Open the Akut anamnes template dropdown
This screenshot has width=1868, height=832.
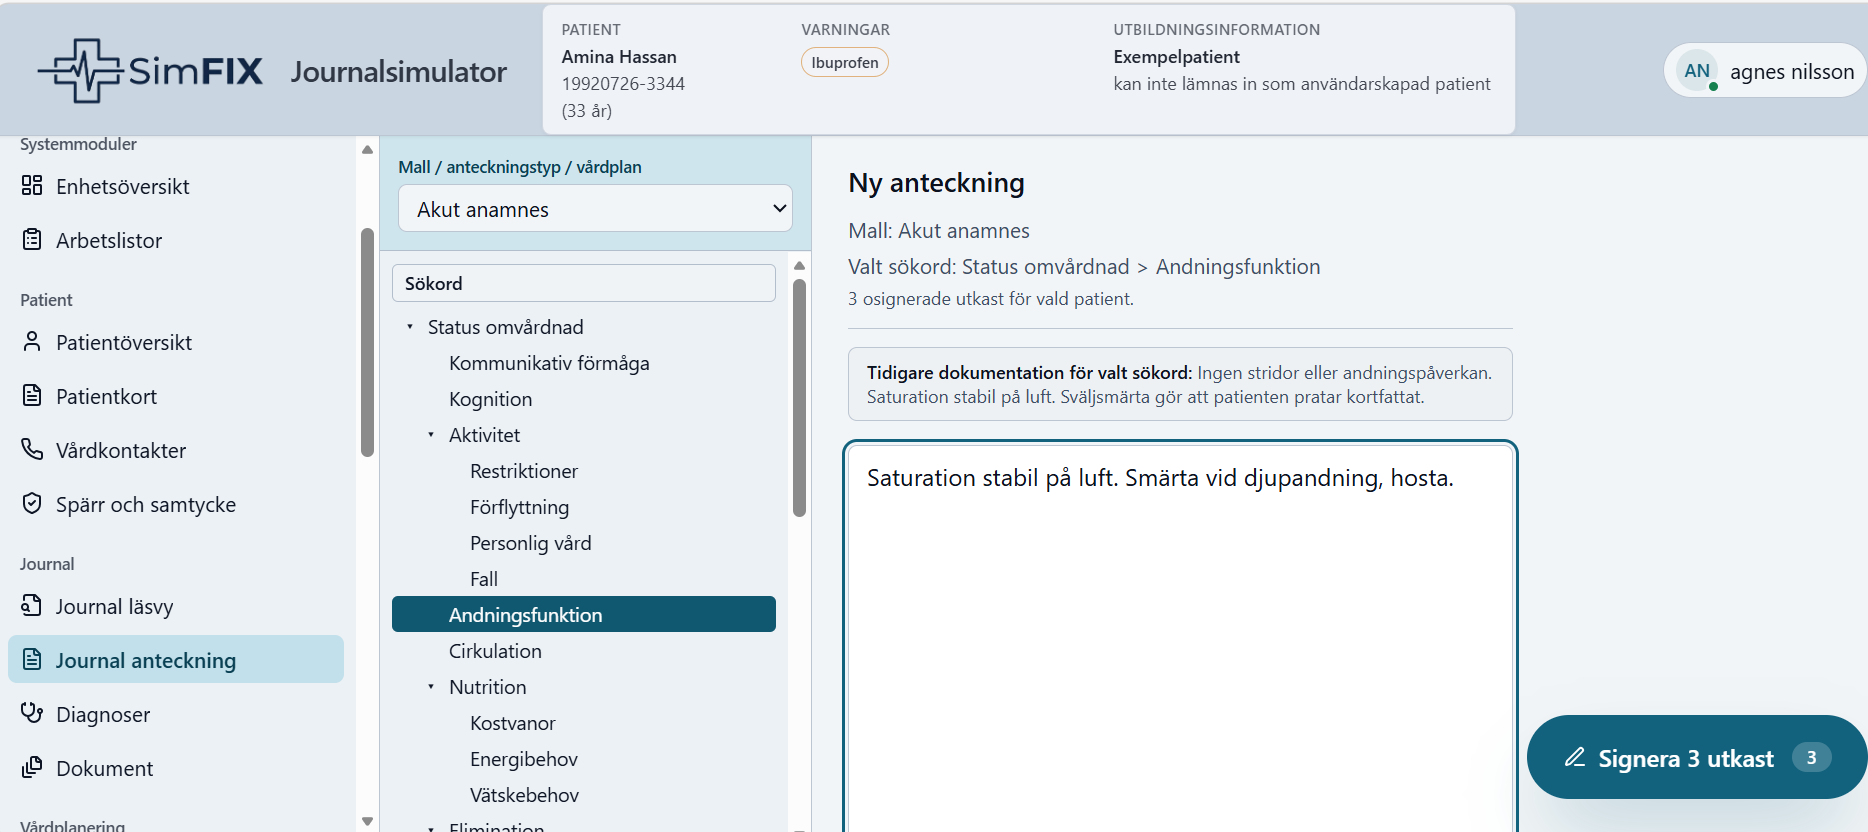tap(595, 209)
